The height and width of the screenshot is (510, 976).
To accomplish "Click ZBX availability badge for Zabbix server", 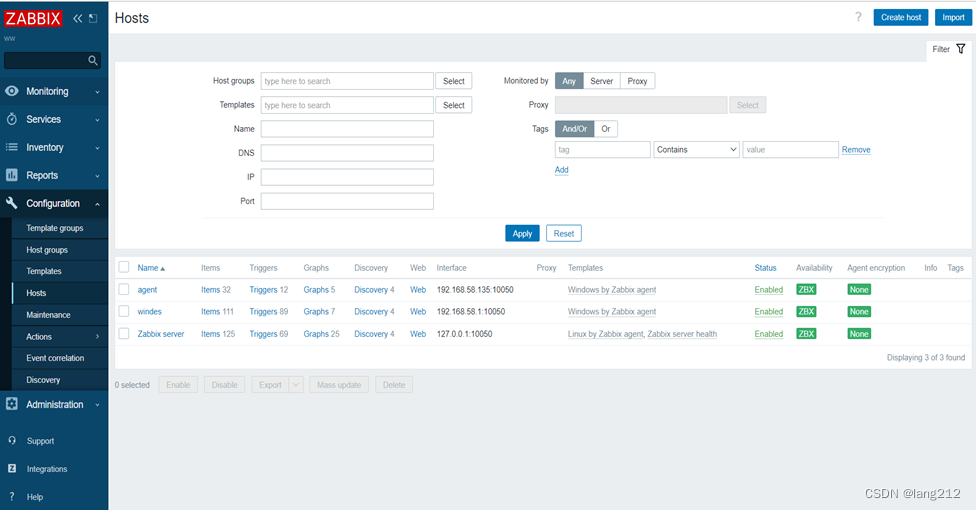I will point(806,334).
